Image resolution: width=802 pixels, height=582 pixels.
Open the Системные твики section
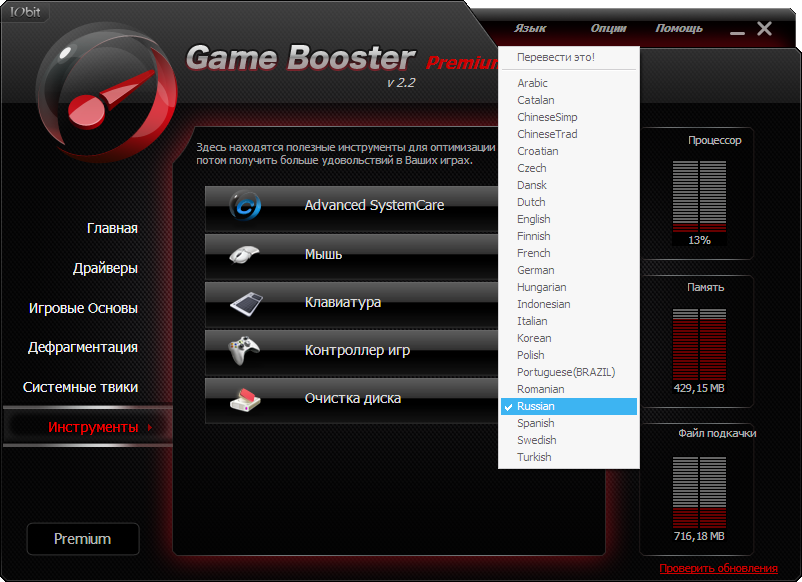pos(80,387)
